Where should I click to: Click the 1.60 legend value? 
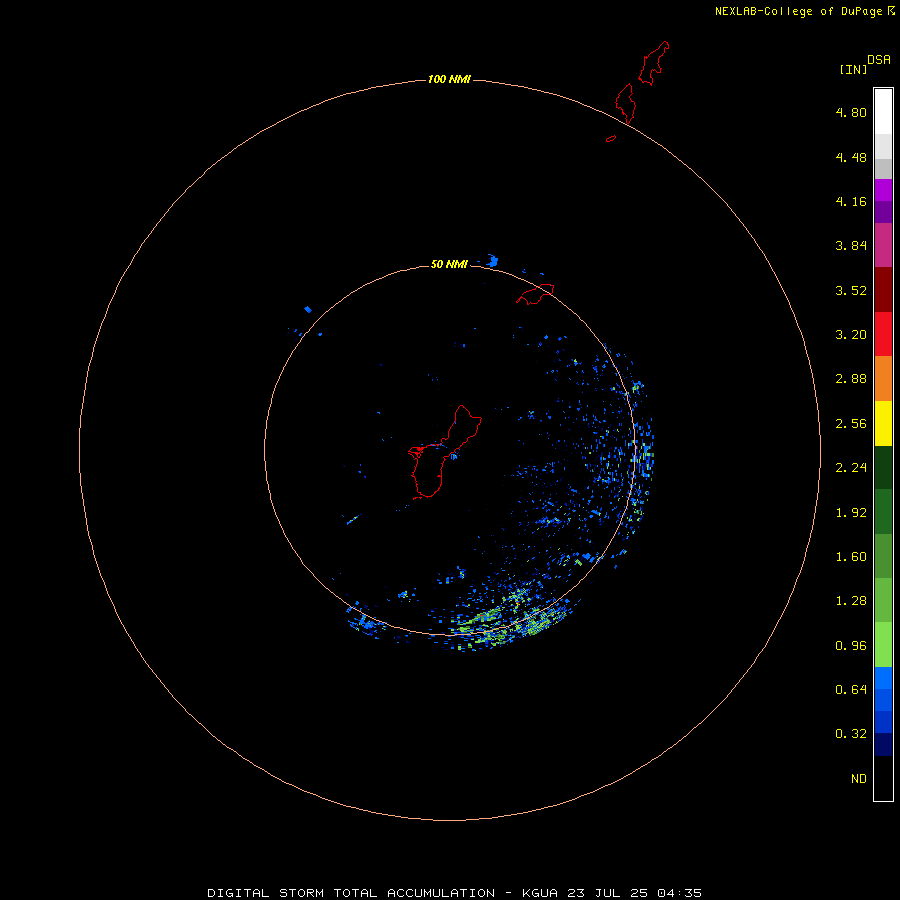(851, 557)
